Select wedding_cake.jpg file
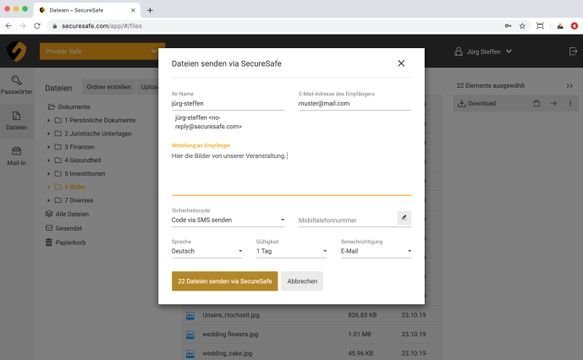This screenshot has width=583, height=360. (x=227, y=353)
